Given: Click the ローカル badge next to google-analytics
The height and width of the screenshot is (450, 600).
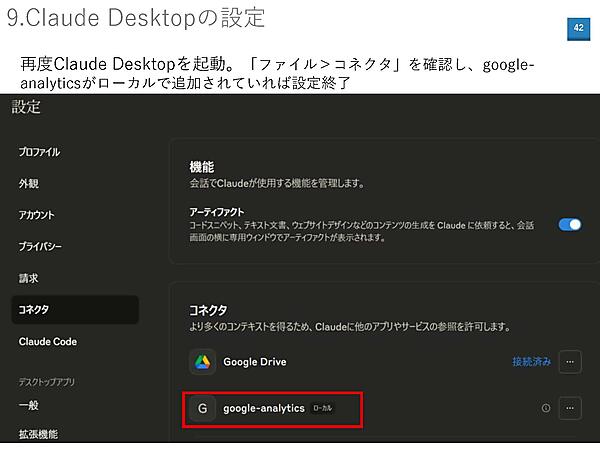Looking at the screenshot, I should (x=322, y=409).
